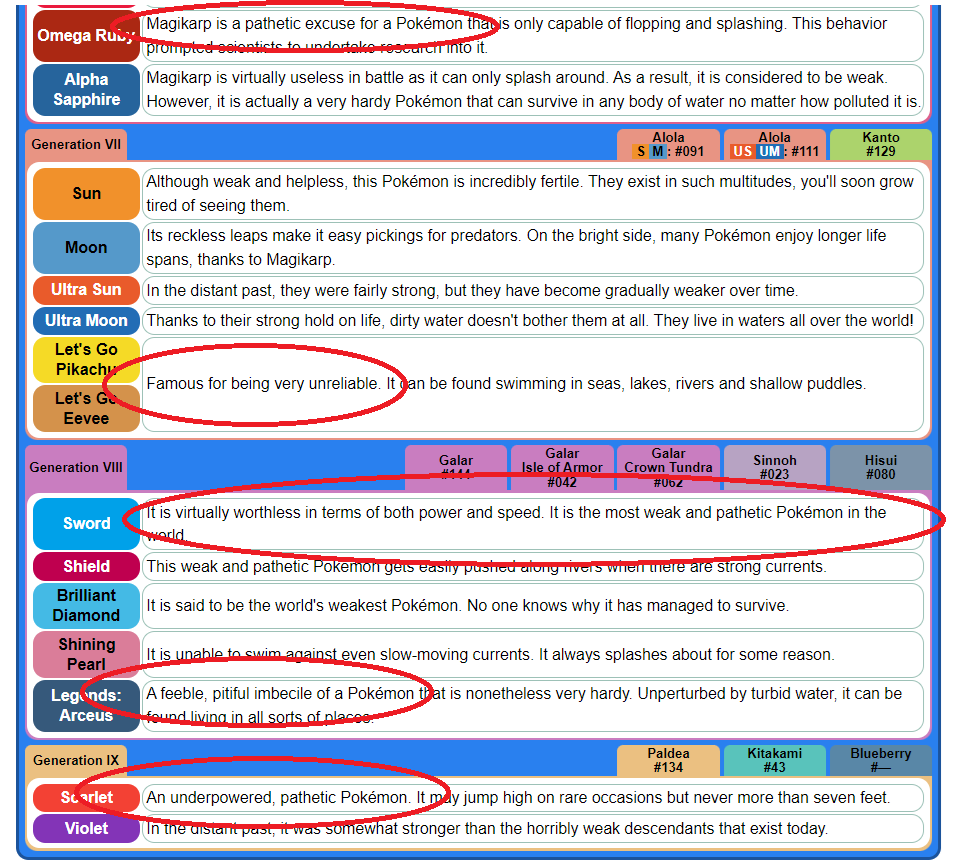967x865 pixels.
Task: Click the Shield entry about strong currents
Action: tap(533, 567)
